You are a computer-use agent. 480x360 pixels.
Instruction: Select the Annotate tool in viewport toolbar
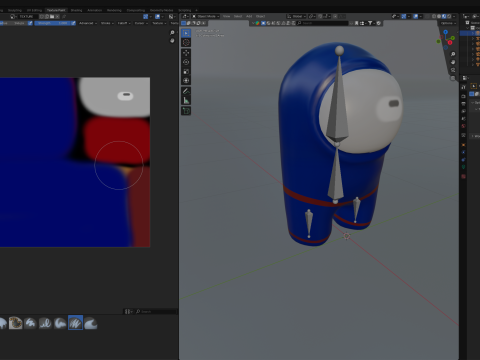(186, 91)
